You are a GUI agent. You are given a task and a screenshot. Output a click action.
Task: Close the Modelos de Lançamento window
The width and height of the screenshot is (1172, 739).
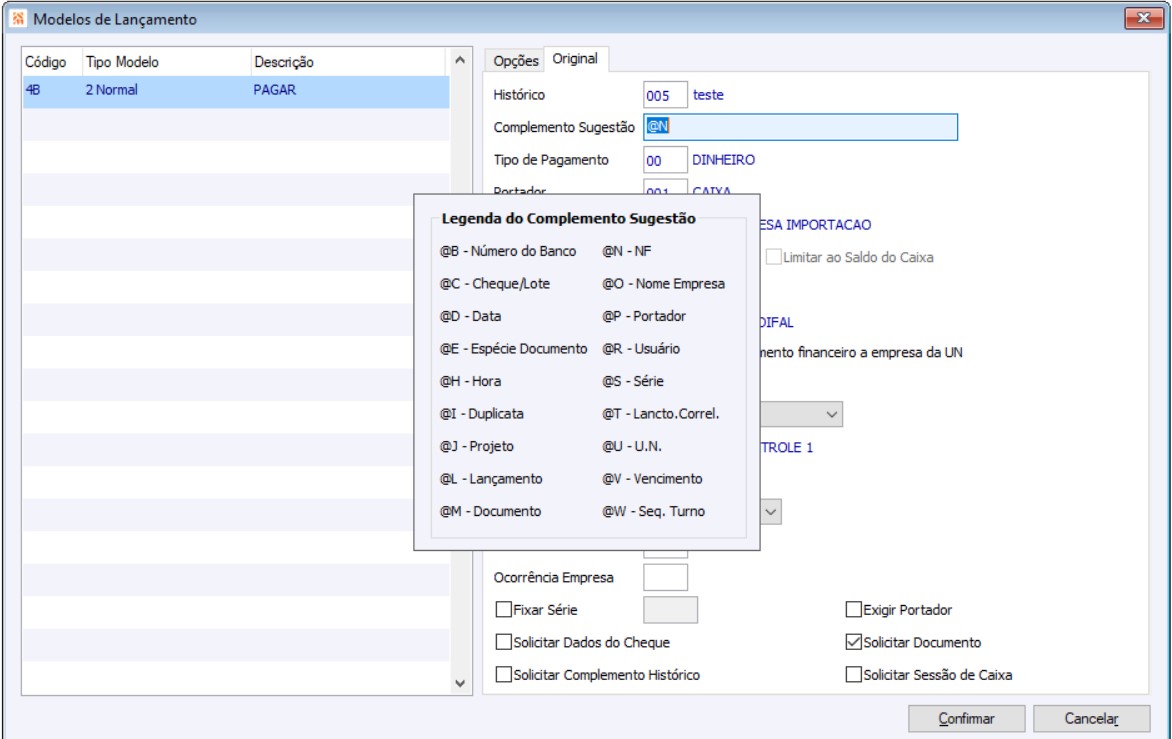pos(1143,18)
